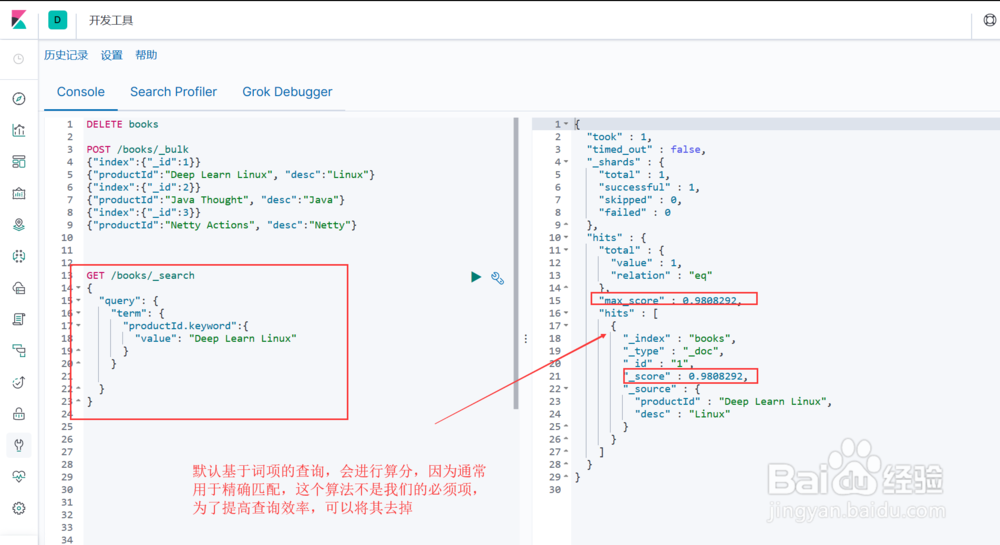Click the "_index" : "books" response line
The width and height of the screenshot is (1000, 545).
click(680, 338)
